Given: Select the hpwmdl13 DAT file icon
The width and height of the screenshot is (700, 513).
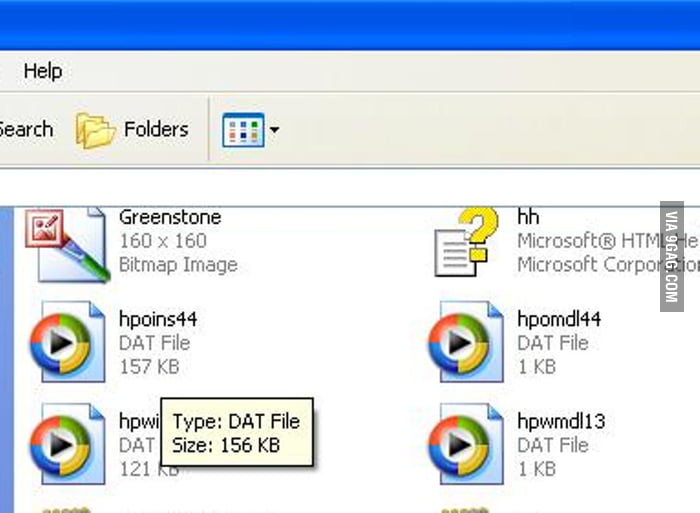Looking at the screenshot, I should (466, 444).
